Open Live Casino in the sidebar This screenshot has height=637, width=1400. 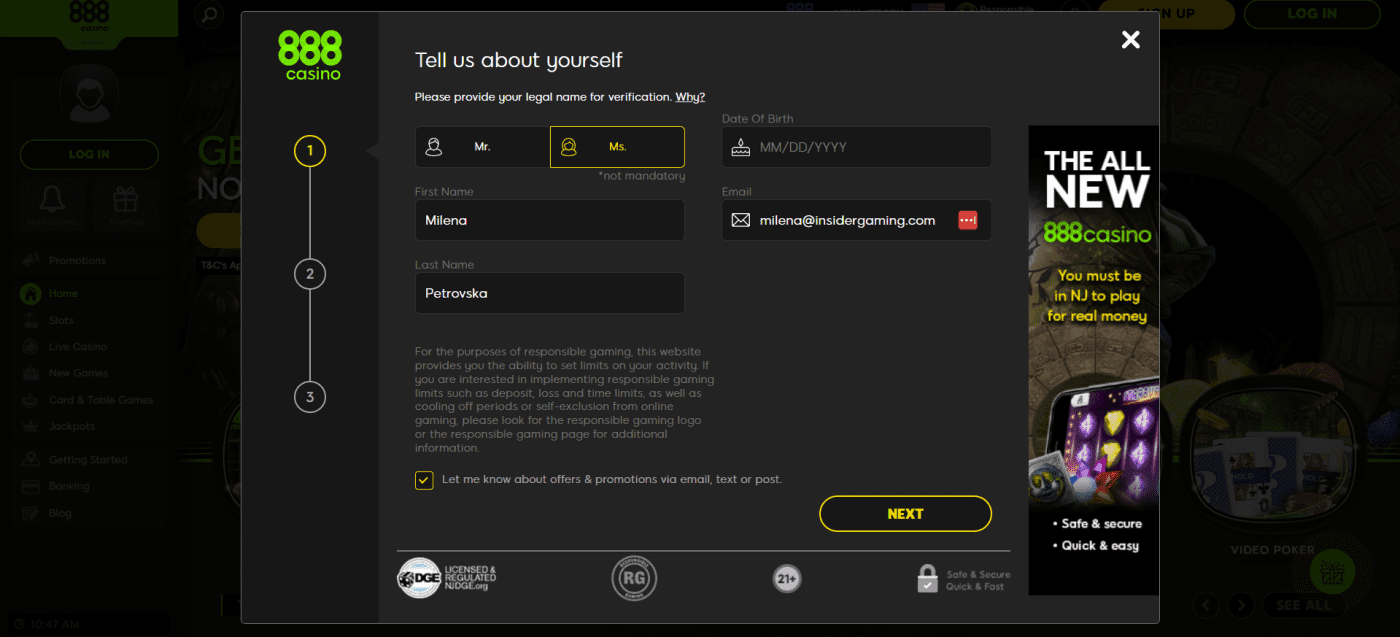(x=78, y=347)
